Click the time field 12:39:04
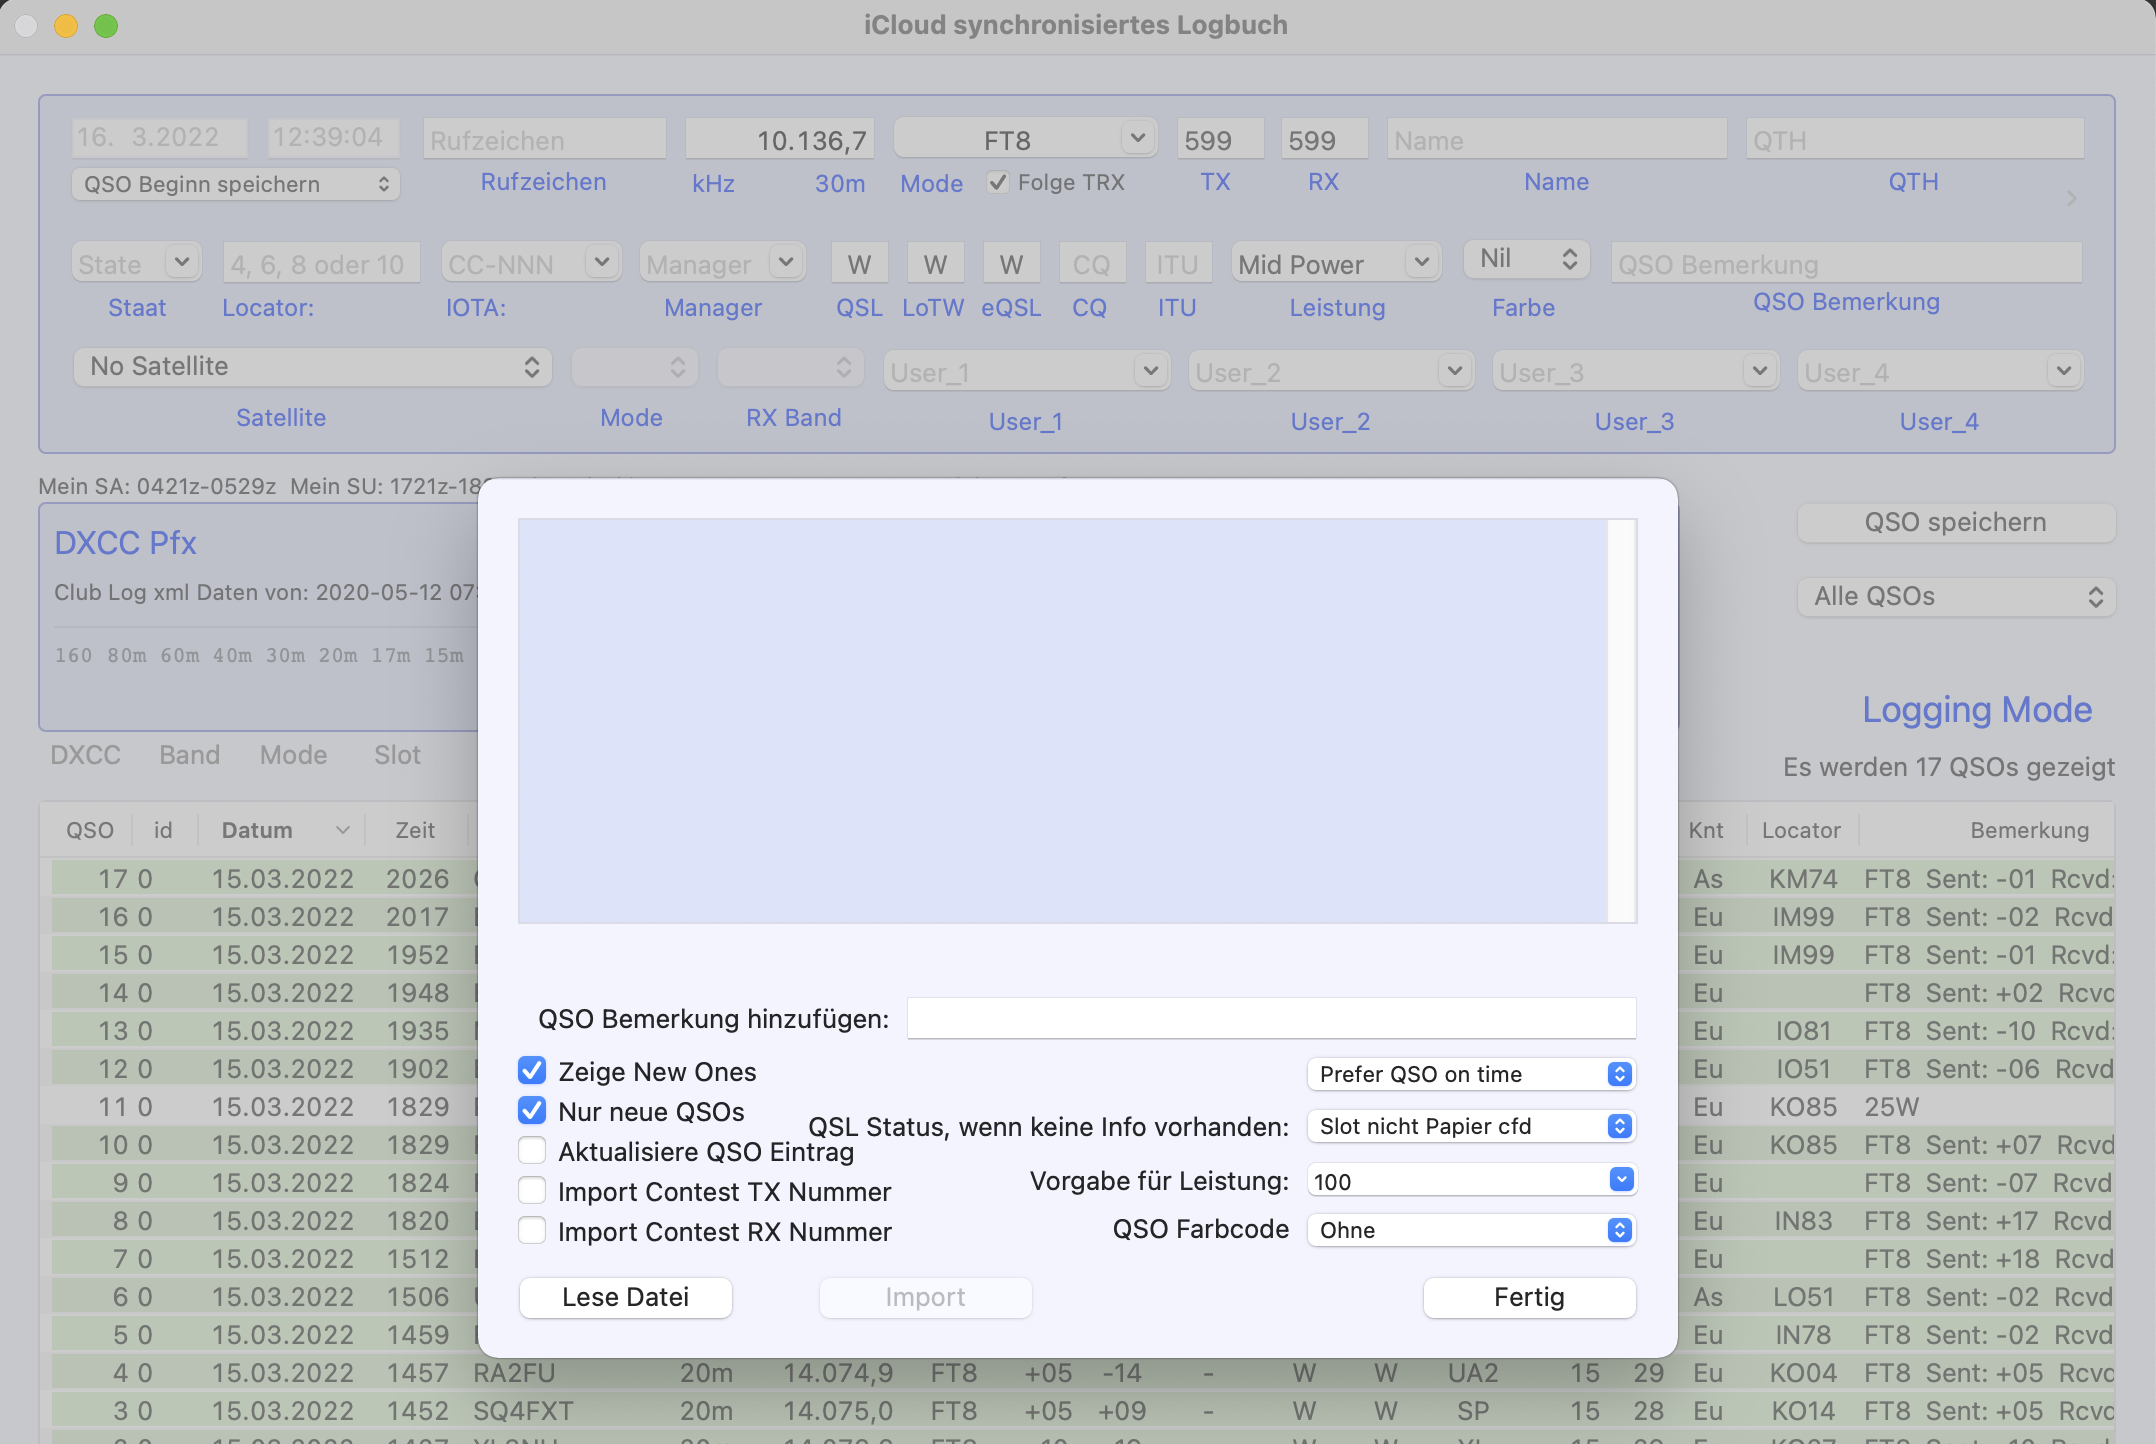The width and height of the screenshot is (2156, 1444). 334,137
